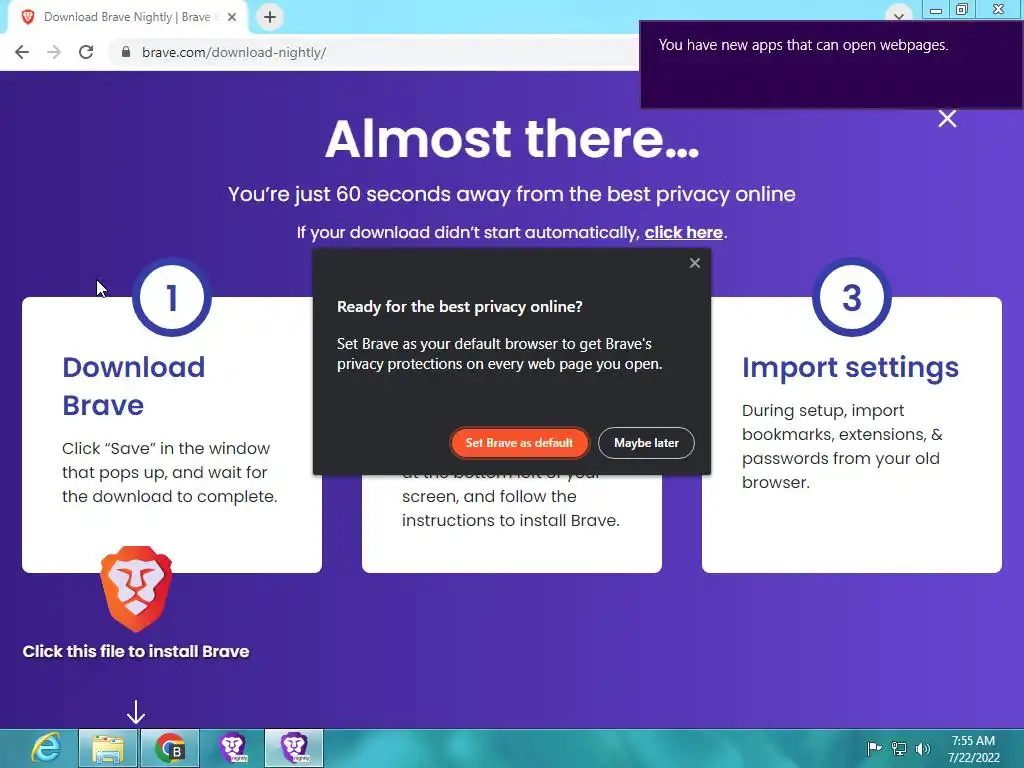
Task: Open Internet Explorer from the taskbar
Action: [46, 748]
